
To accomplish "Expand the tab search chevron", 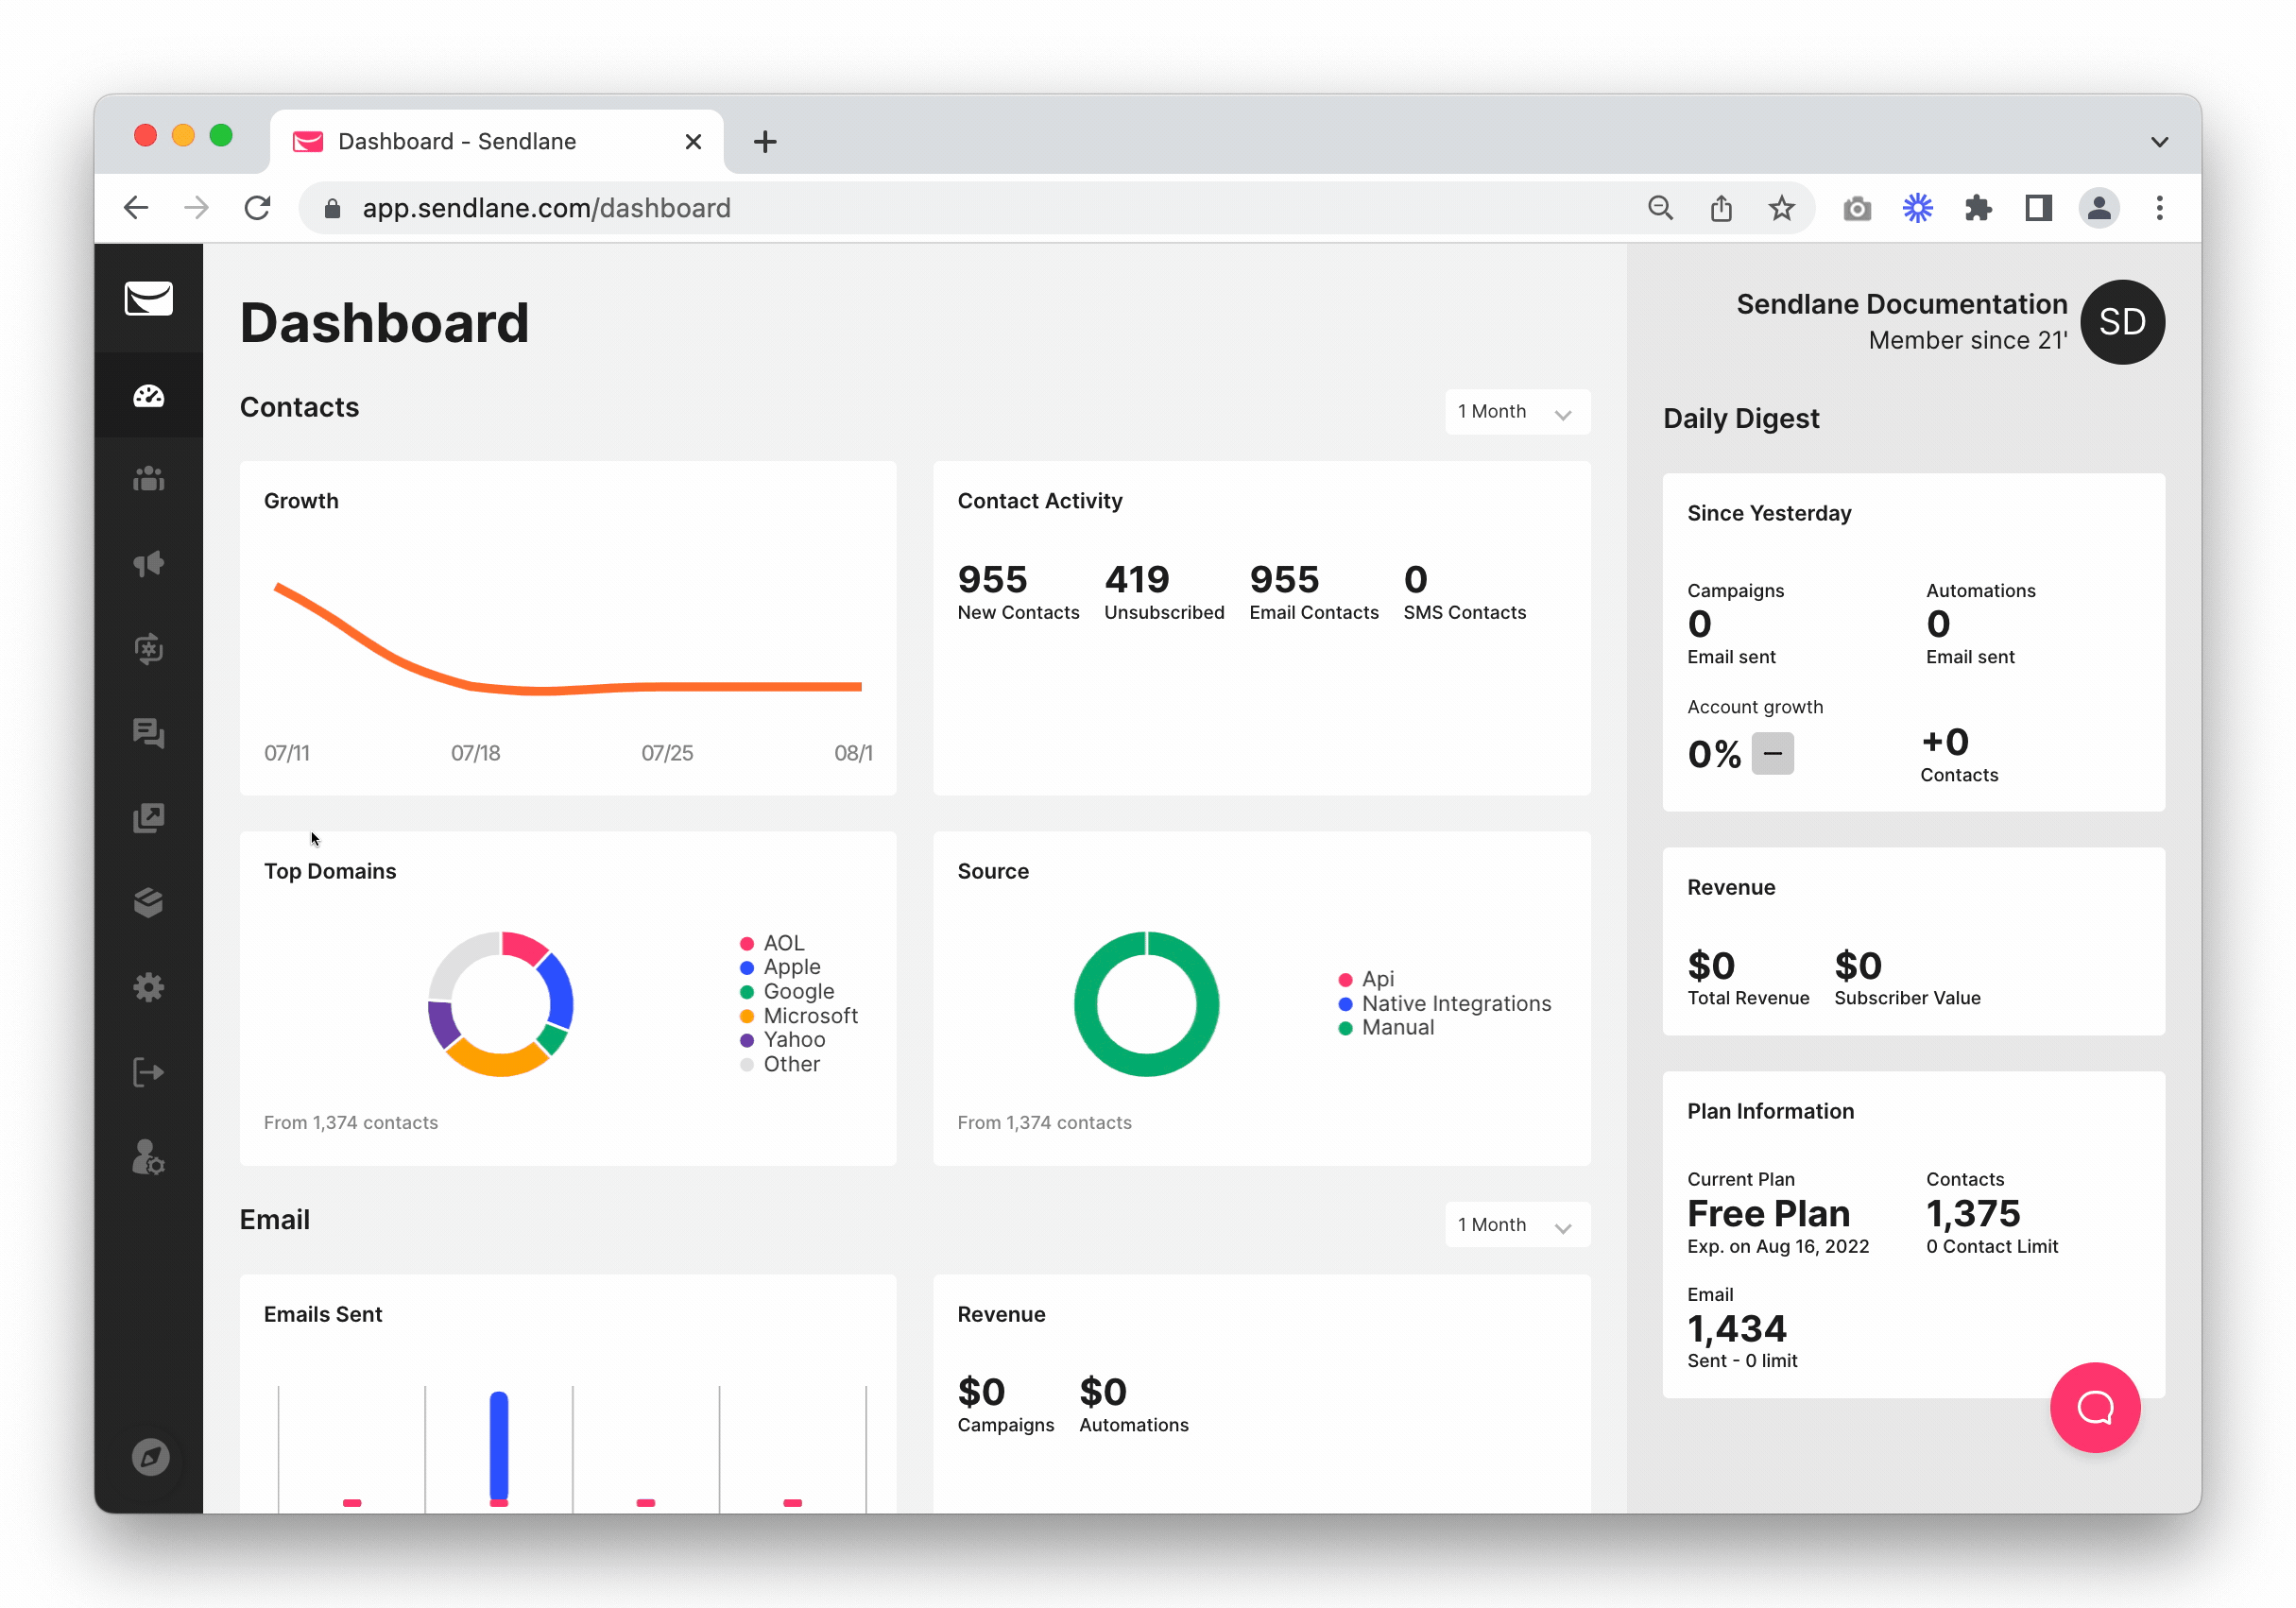I will [x=2160, y=142].
